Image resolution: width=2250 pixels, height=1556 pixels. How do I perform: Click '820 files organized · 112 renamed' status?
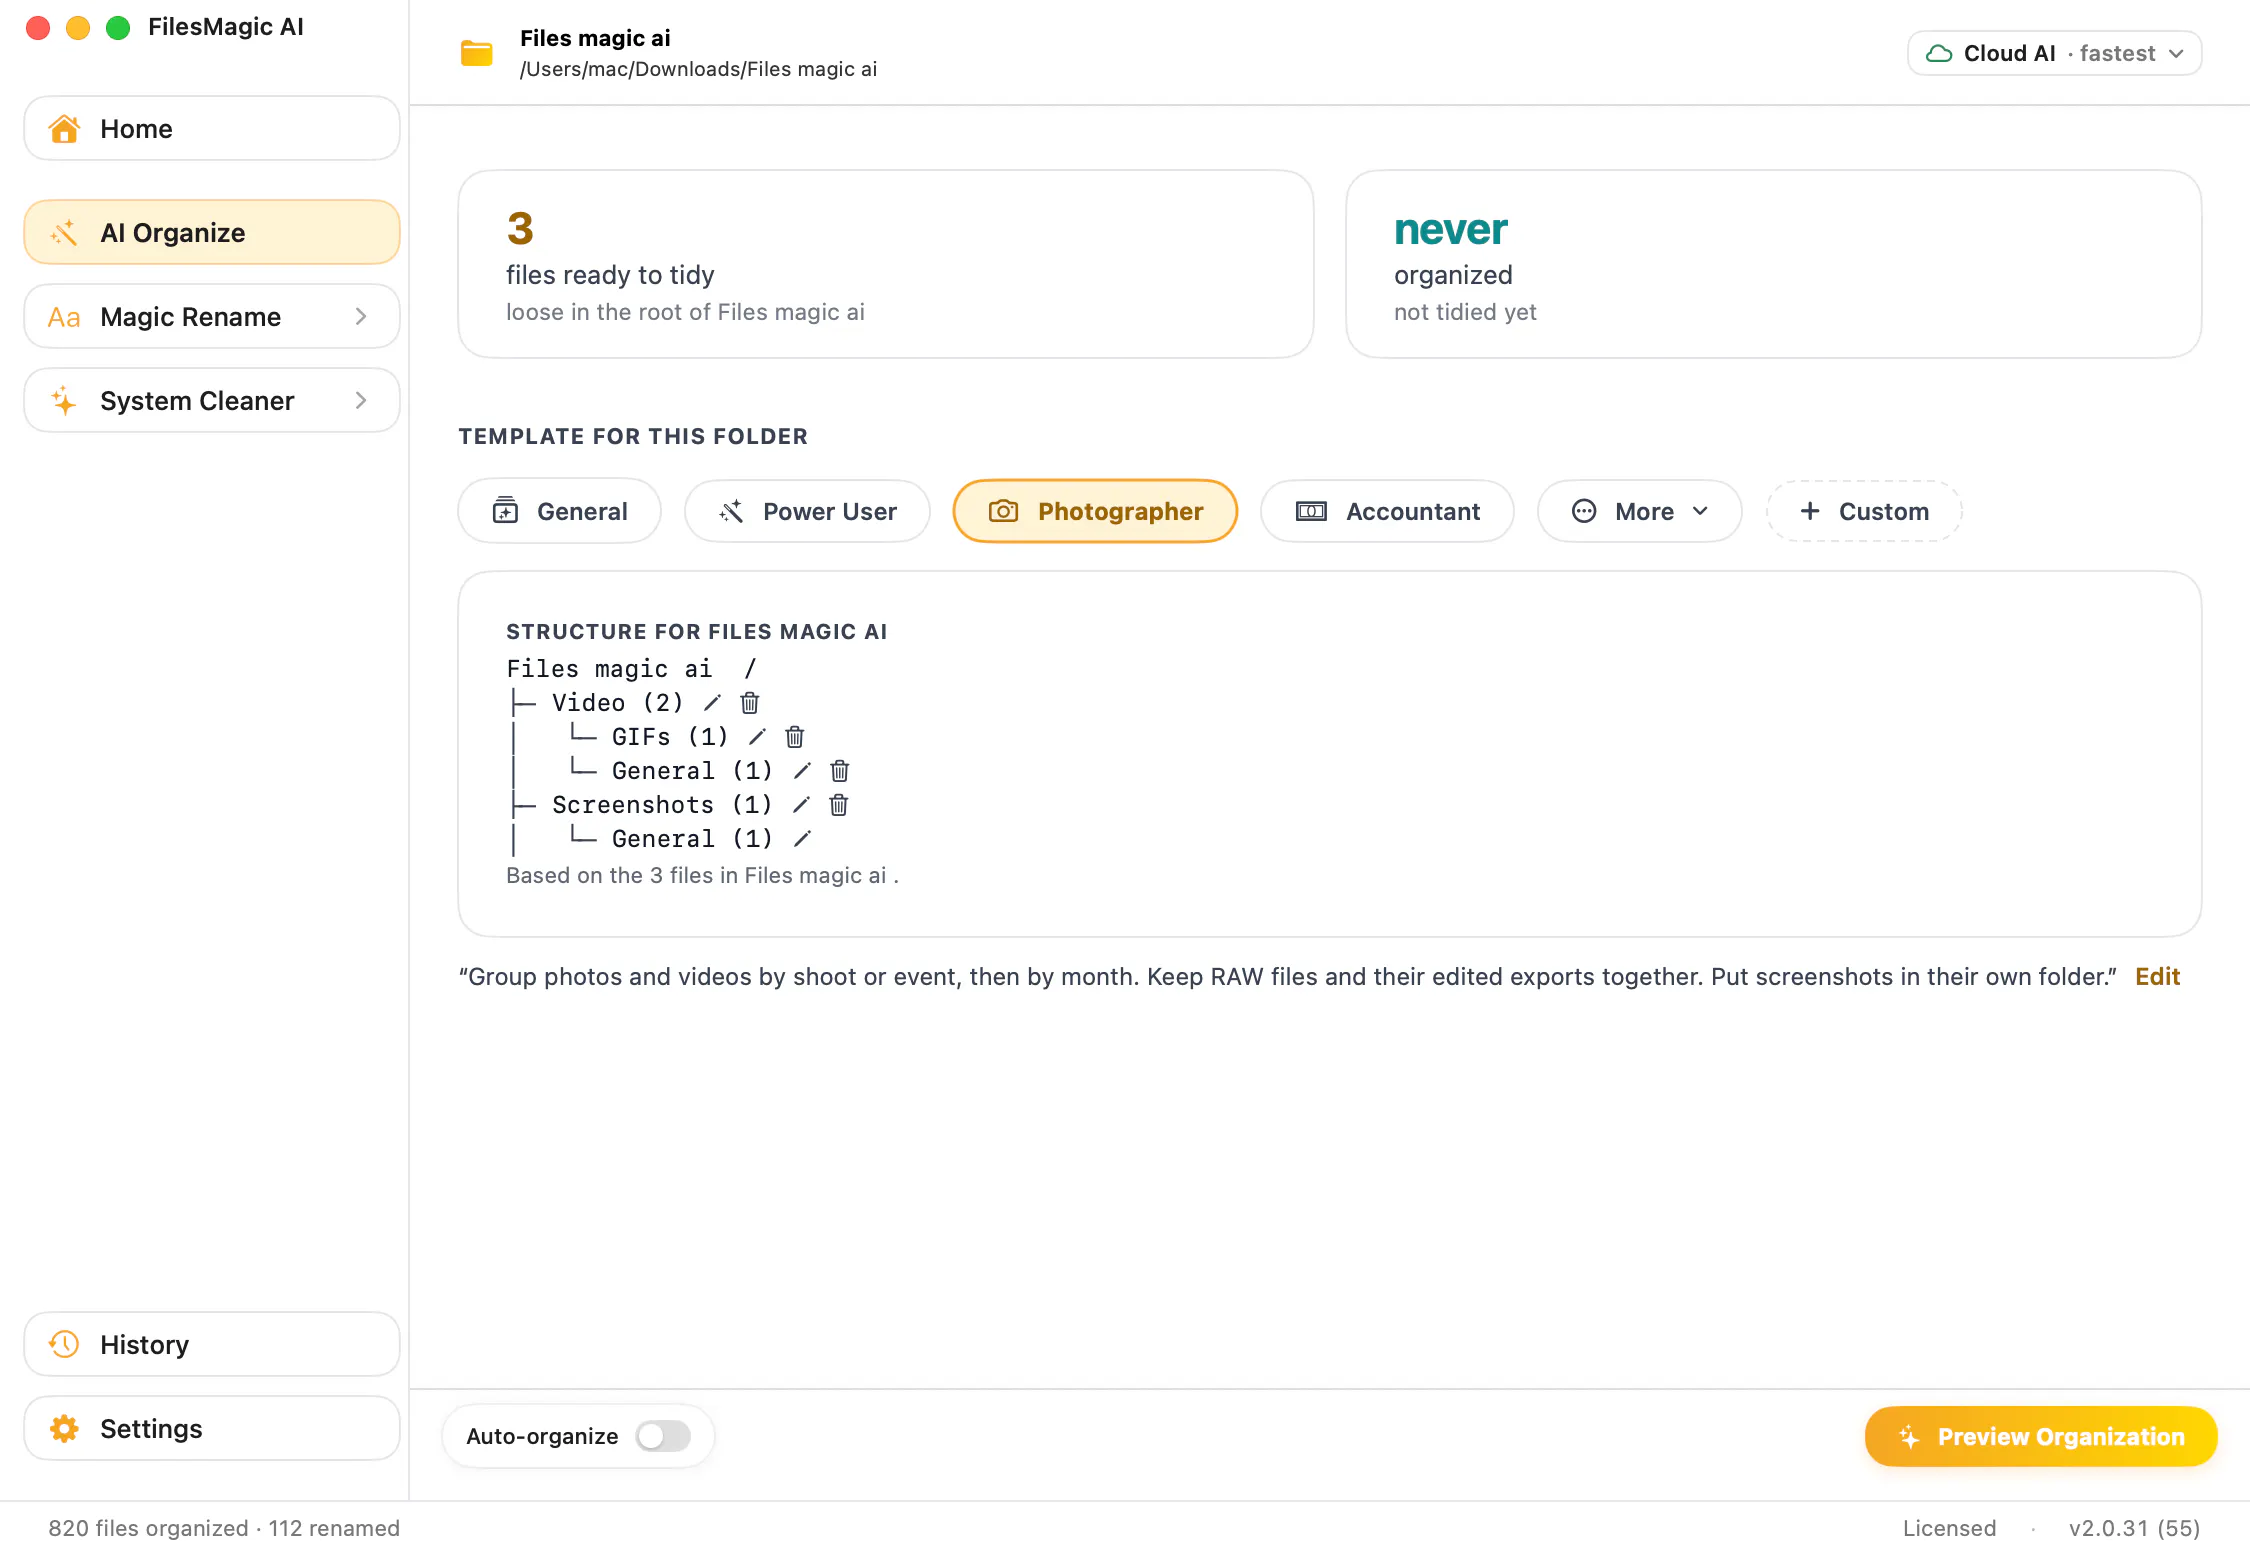point(224,1528)
